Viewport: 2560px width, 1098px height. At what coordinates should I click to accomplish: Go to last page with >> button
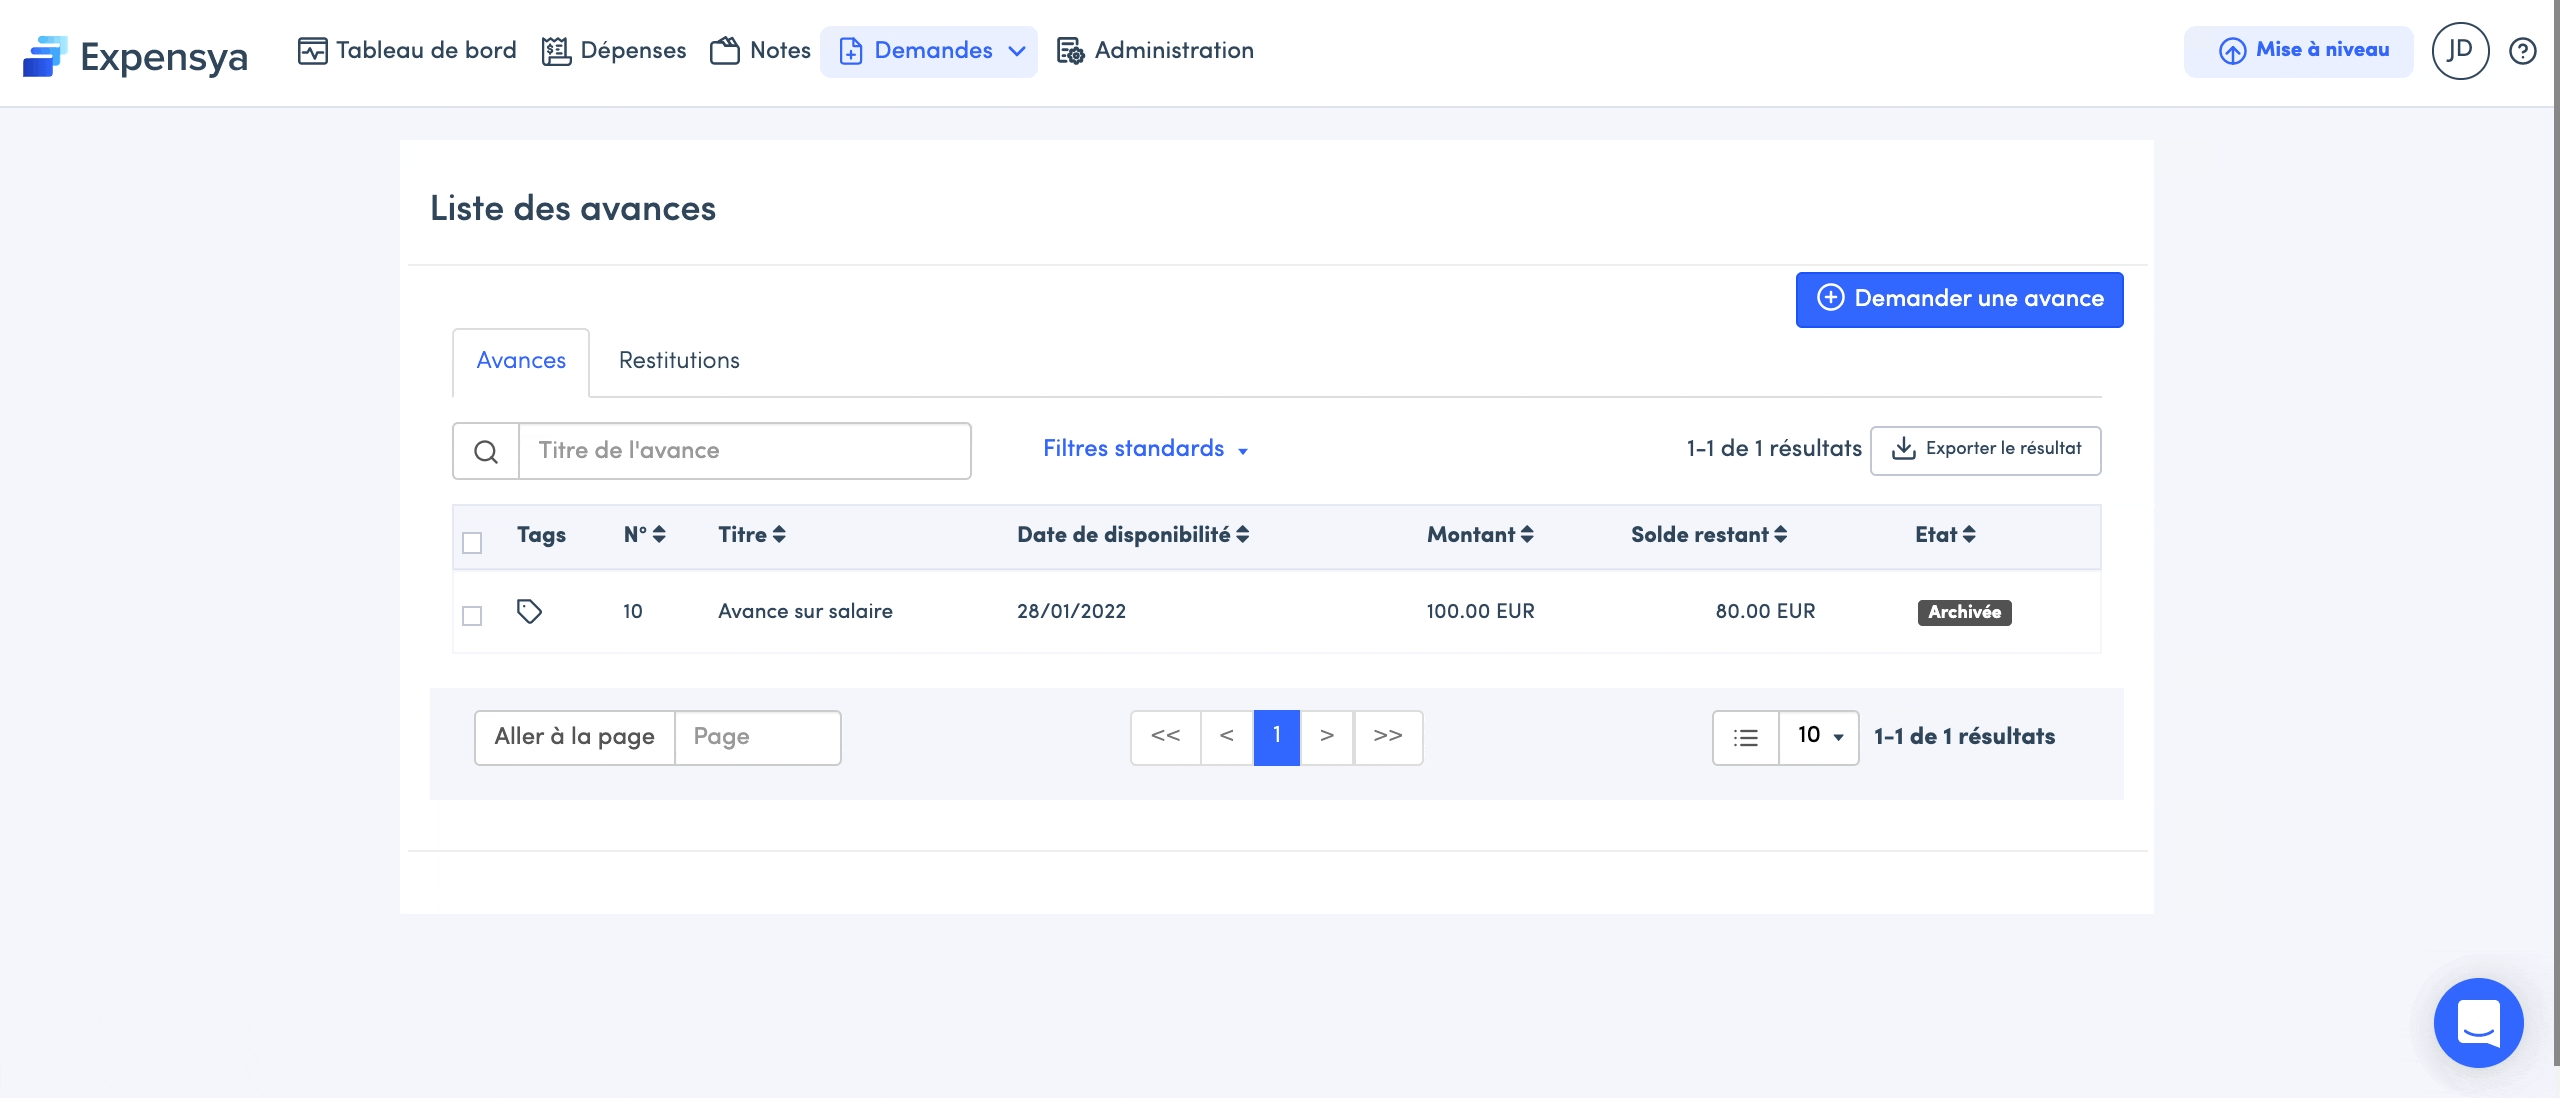1387,737
